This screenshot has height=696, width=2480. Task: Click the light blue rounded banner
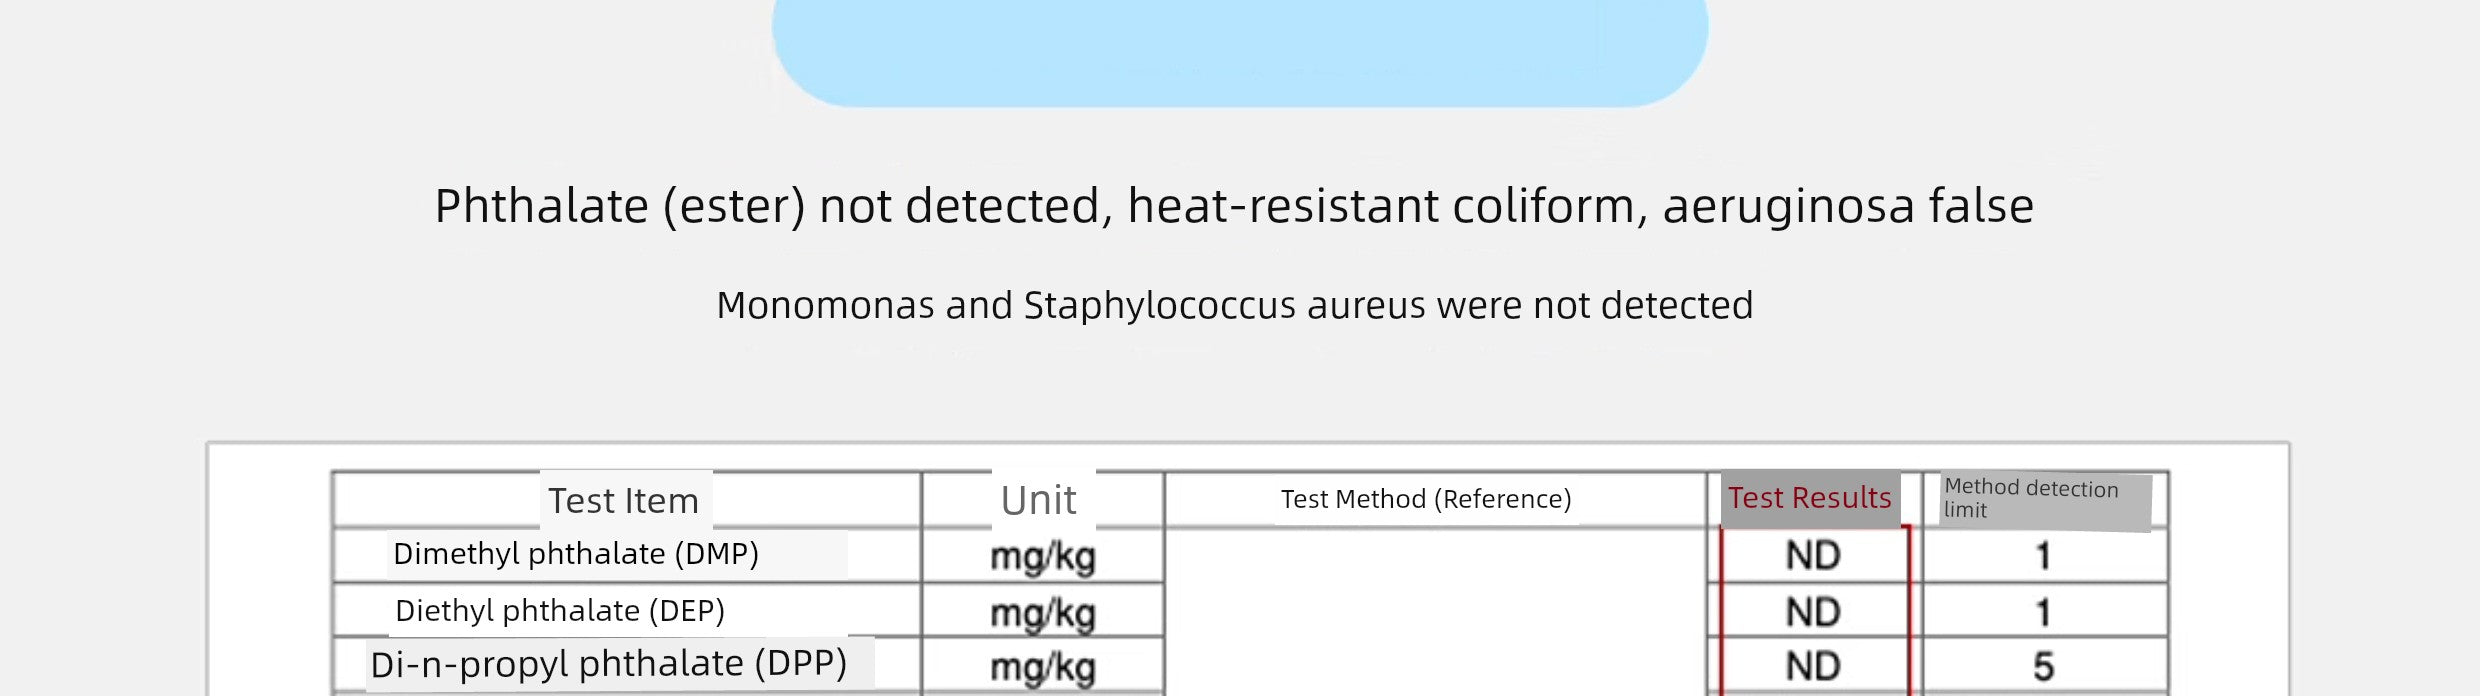(1240, 50)
